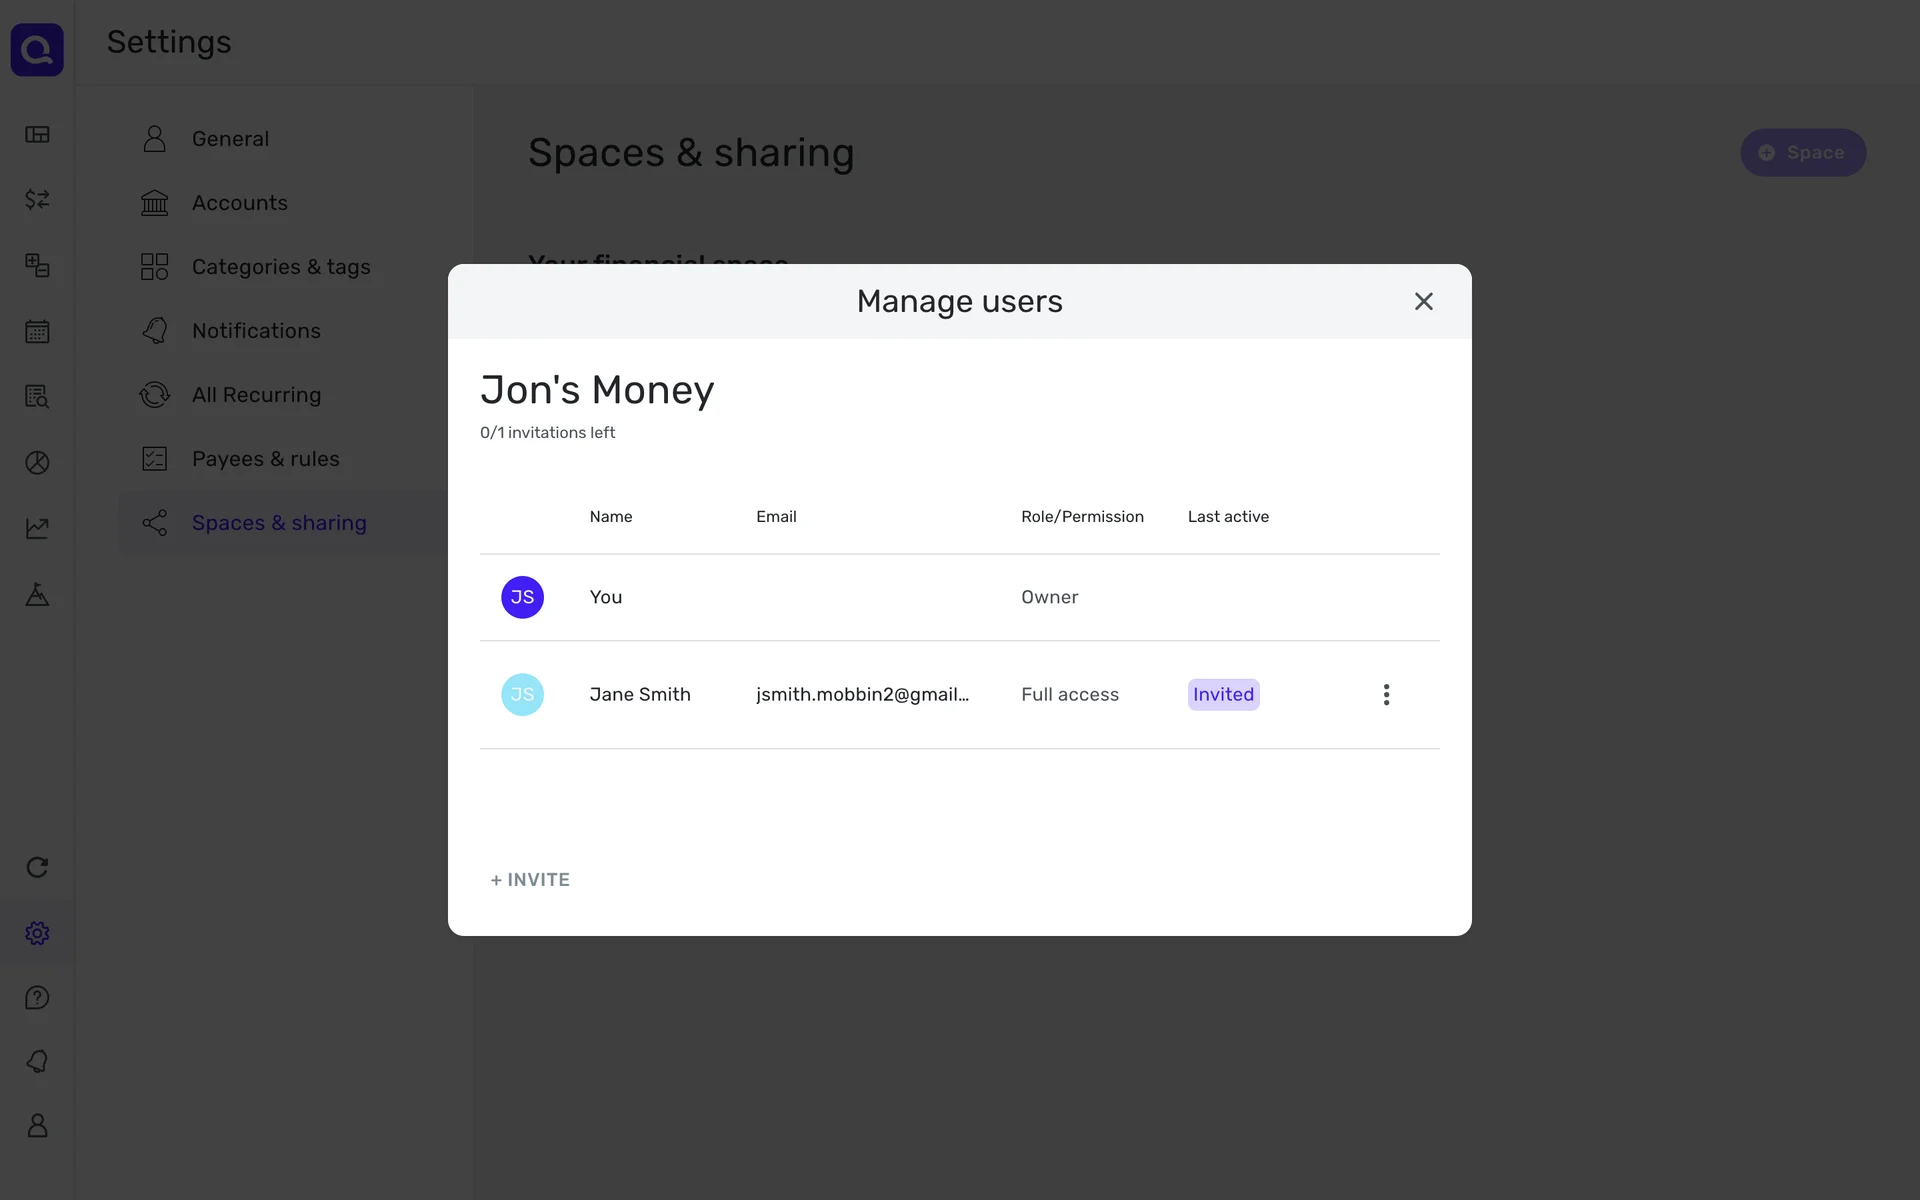
Task: Open General settings menu item
Action: 230,139
